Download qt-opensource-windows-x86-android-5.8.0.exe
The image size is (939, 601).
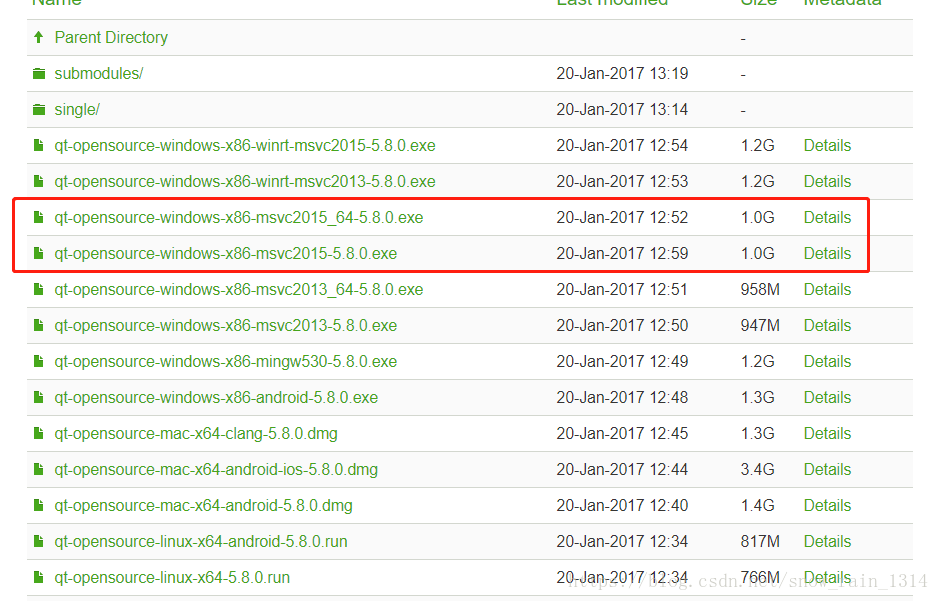tap(216, 397)
